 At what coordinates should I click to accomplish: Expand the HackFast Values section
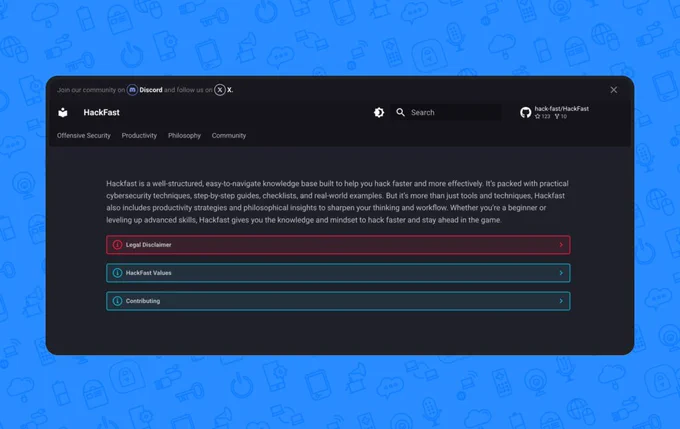coord(338,273)
